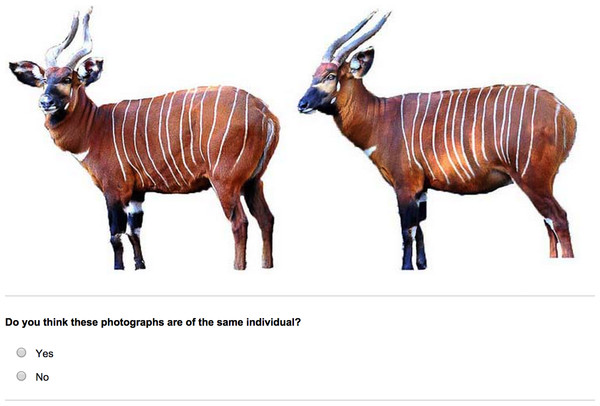The image size is (600, 406).
Task: Click the left bongo's dark front legs
Action: (x=126, y=230)
